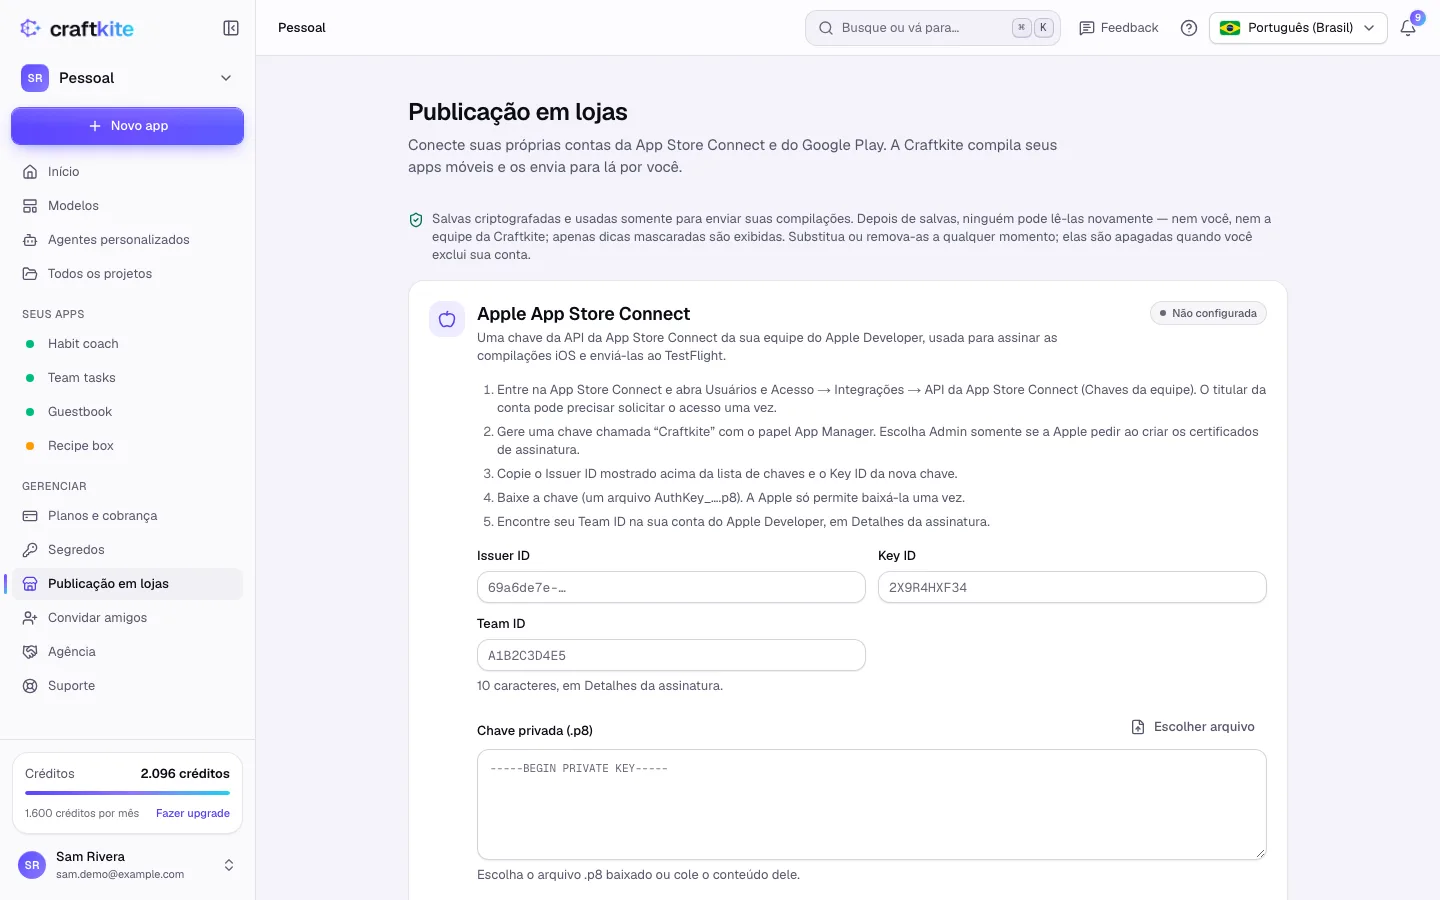1440x900 pixels.
Task: Click the Craftkite logo
Action: [x=77, y=28]
